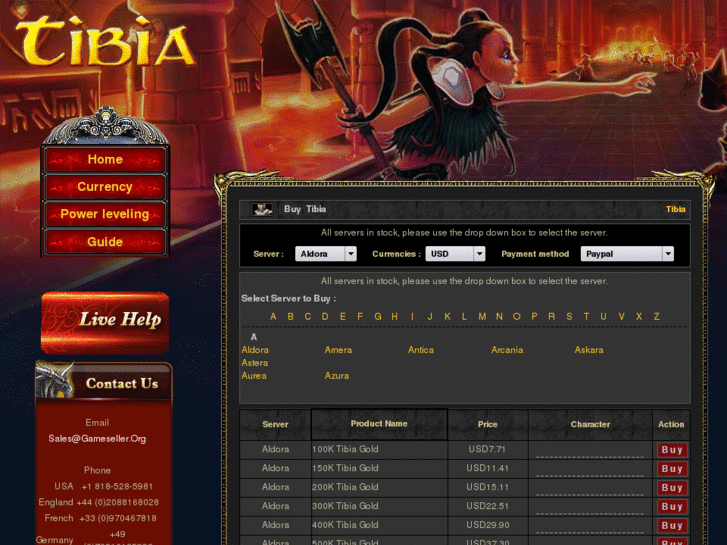The width and height of the screenshot is (727, 545).
Task: Jump to servers starting with R
Action: [x=551, y=316]
